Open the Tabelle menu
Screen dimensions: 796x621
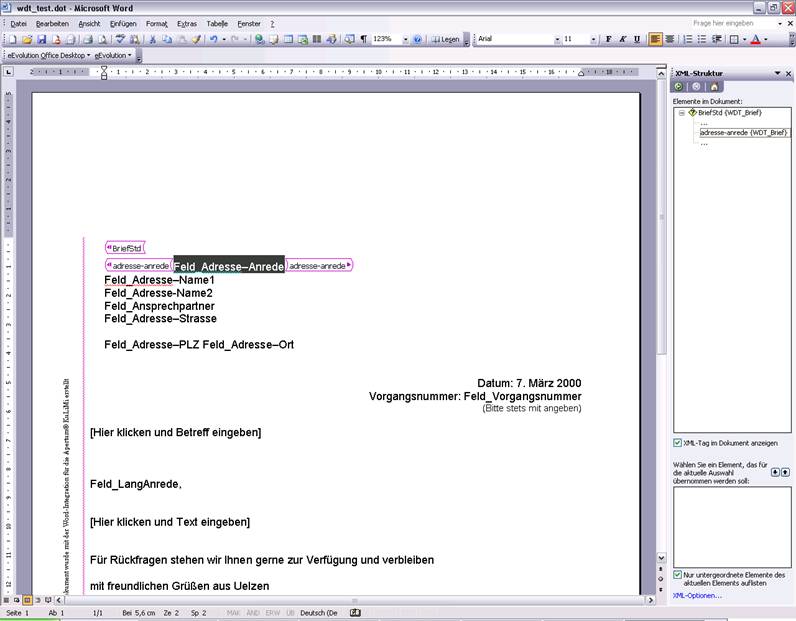pyautogui.click(x=217, y=24)
